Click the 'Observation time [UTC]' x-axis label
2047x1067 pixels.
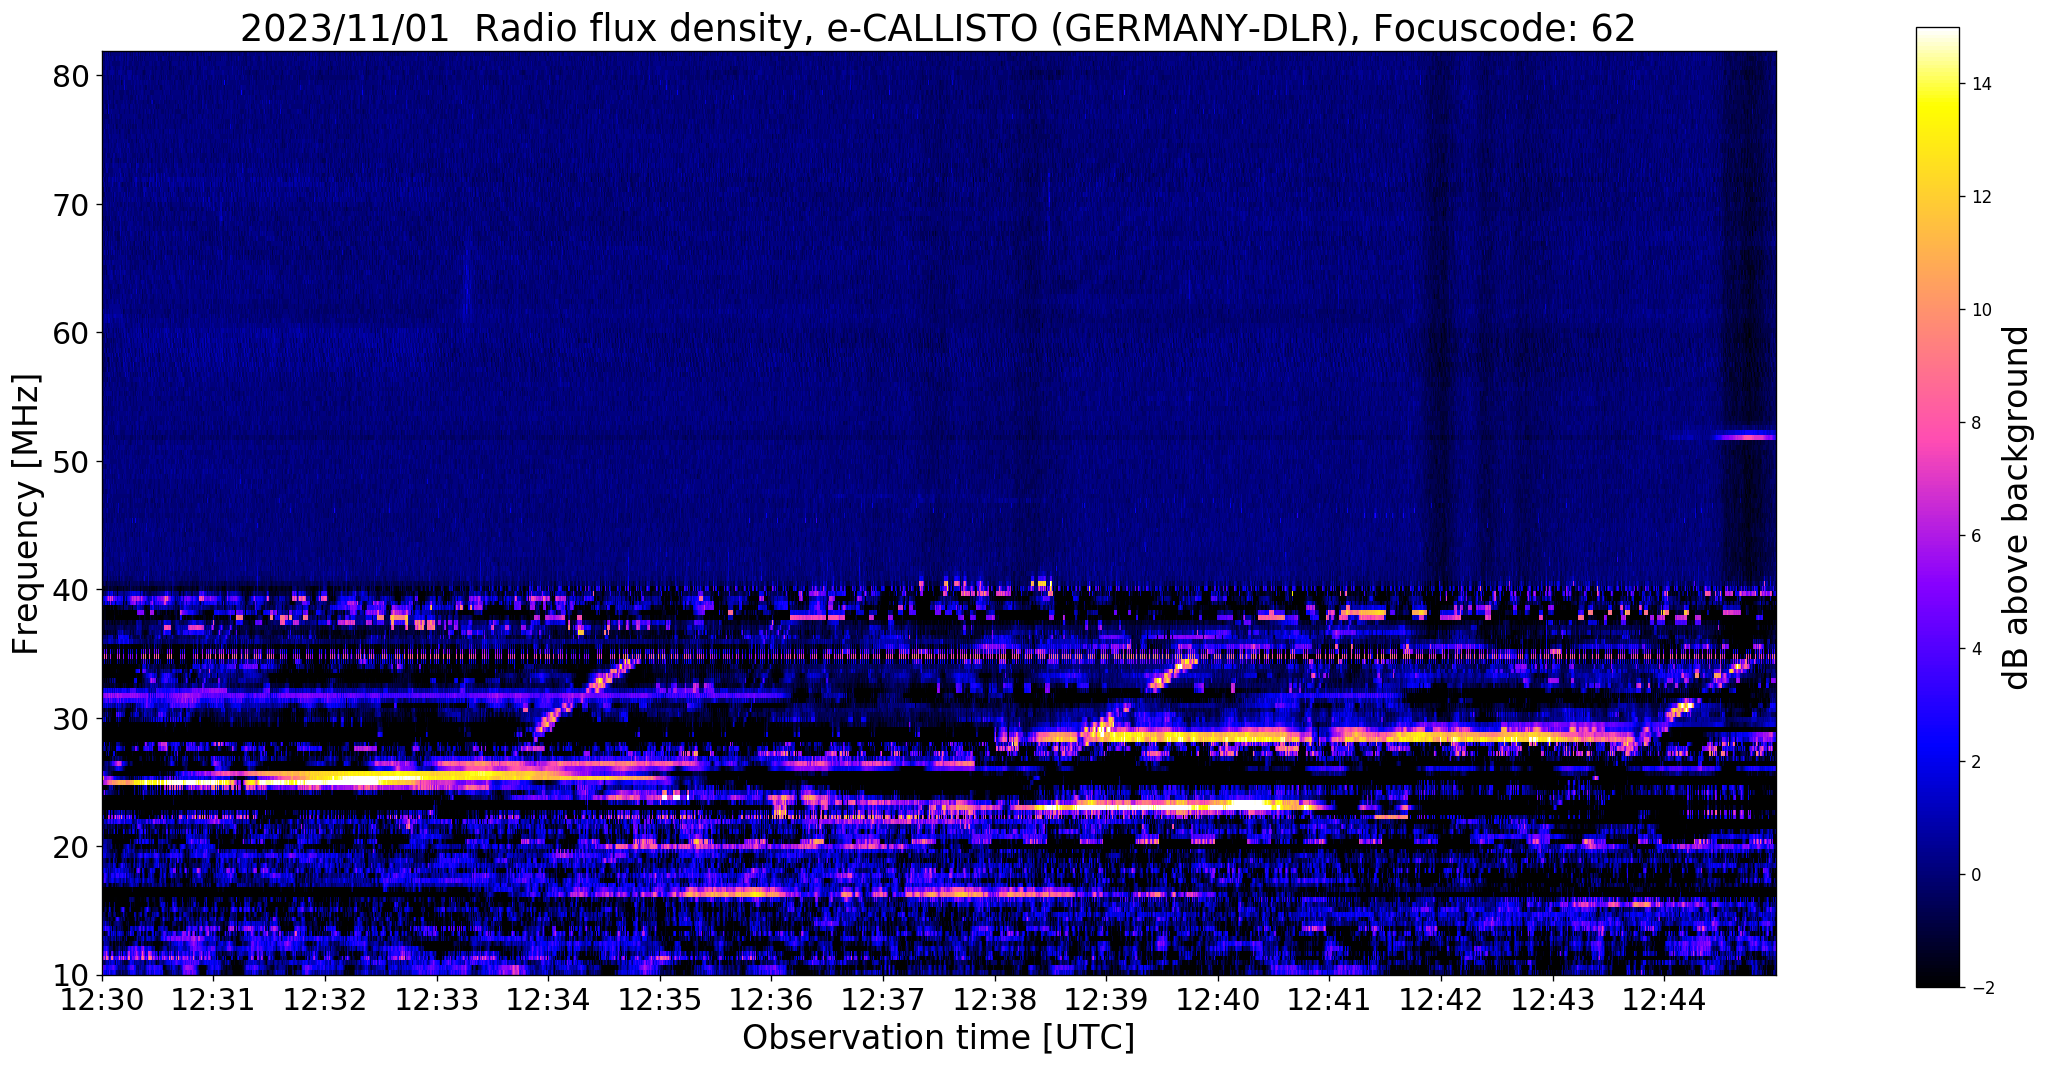coord(938,1038)
